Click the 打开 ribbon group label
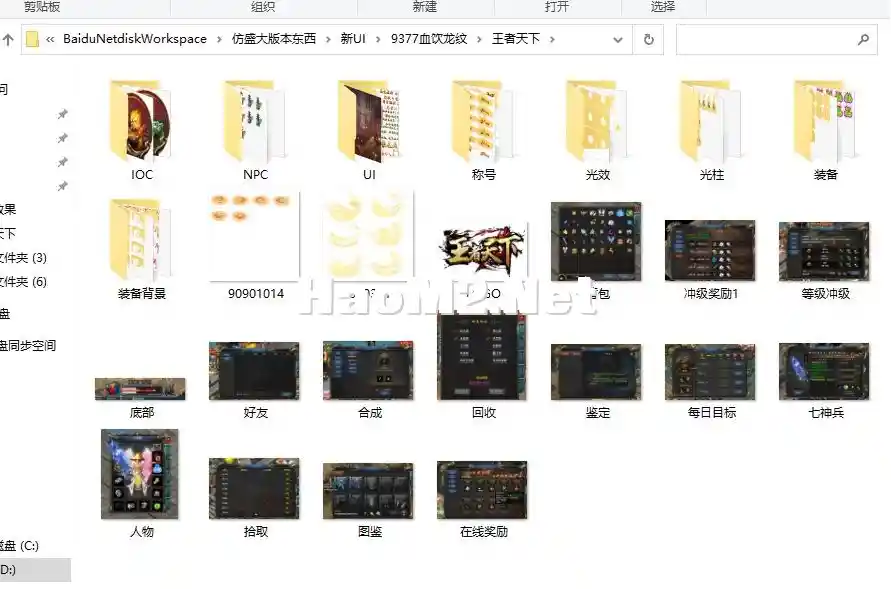 tap(557, 7)
